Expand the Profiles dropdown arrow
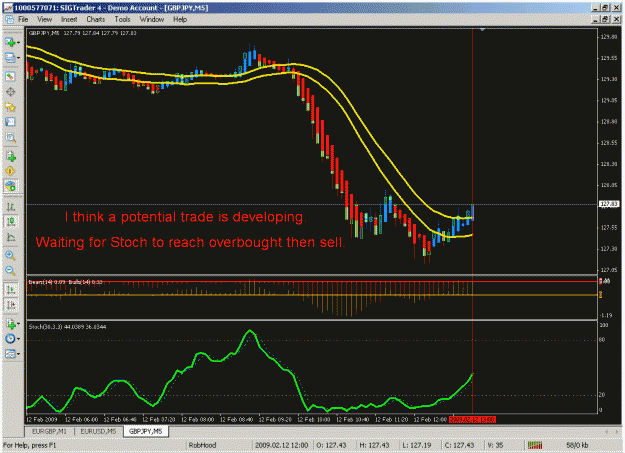 coord(18,58)
